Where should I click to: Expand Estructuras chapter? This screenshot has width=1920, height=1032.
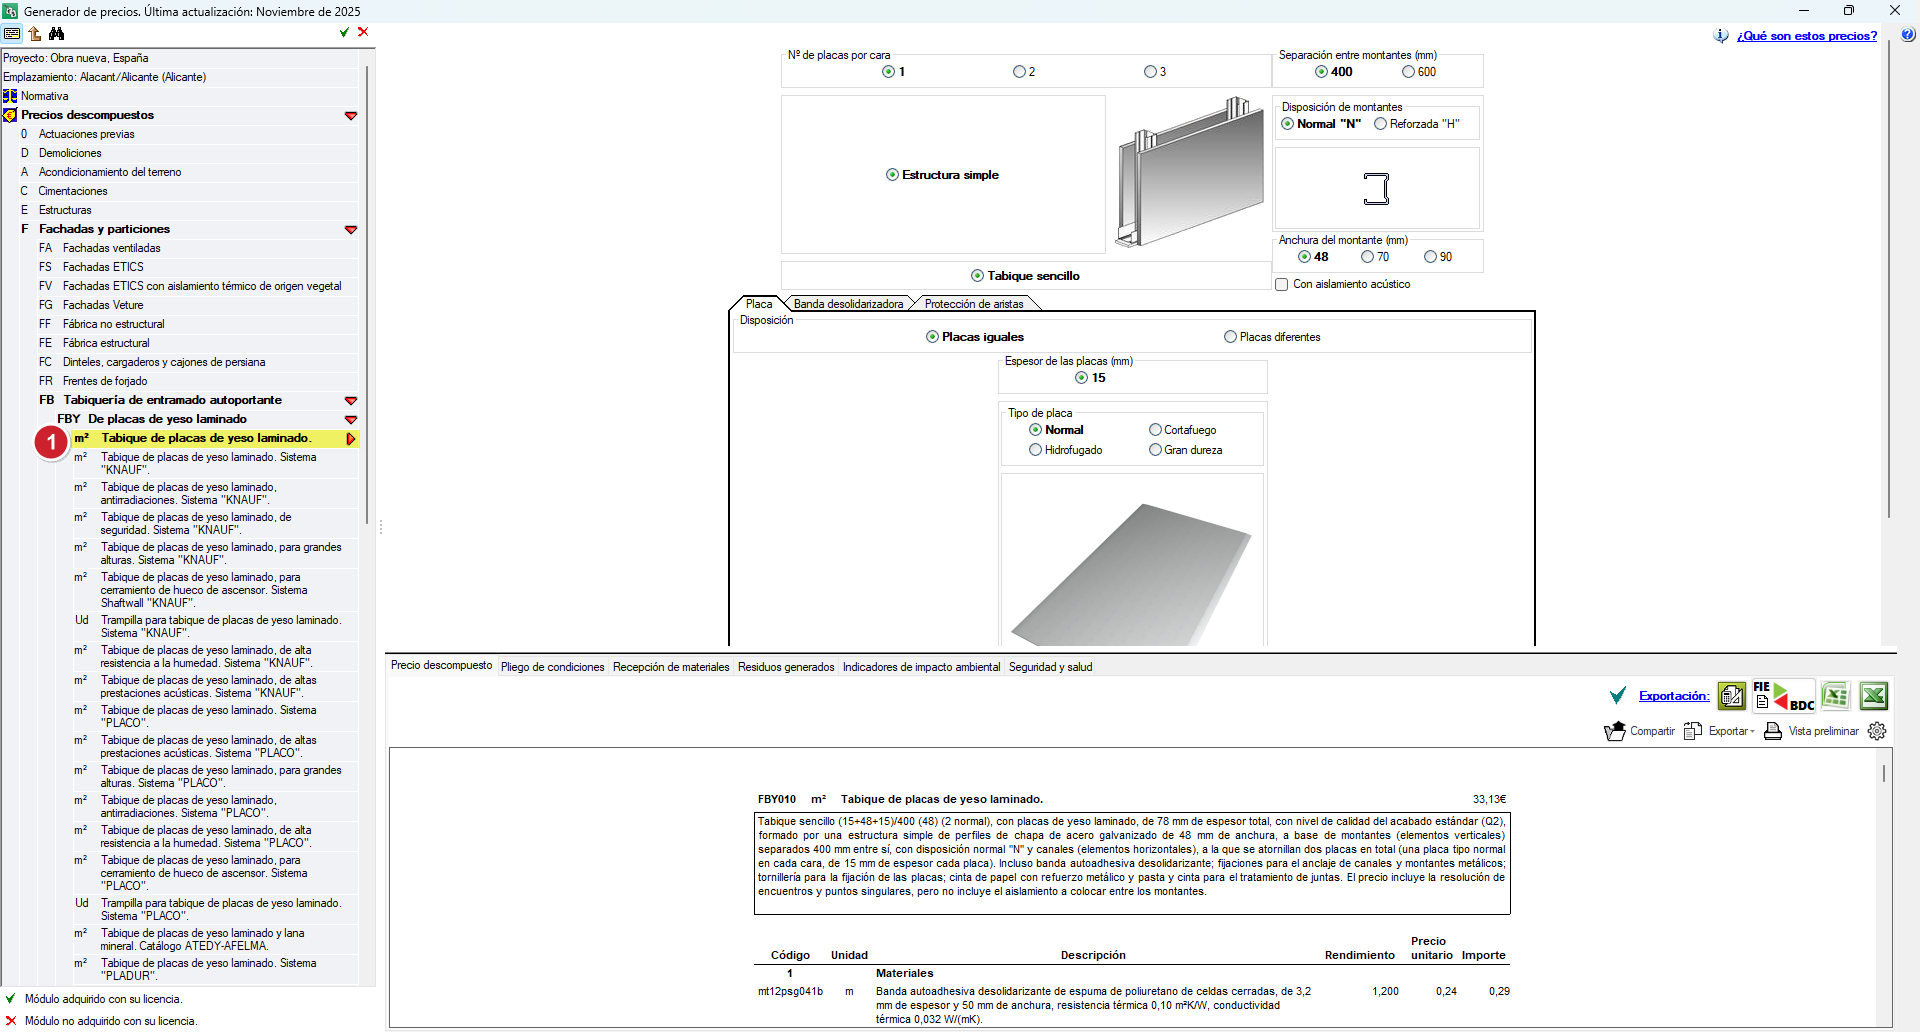65,210
